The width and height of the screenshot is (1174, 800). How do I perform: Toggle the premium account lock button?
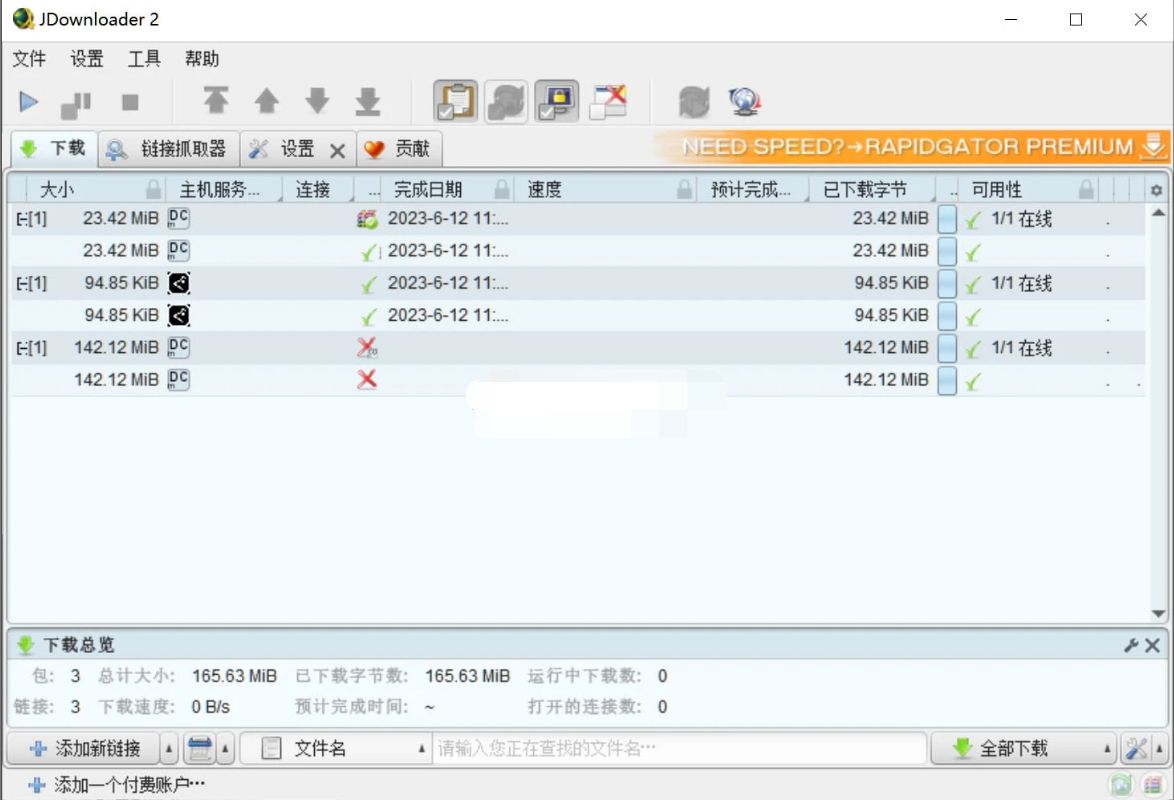(x=557, y=101)
